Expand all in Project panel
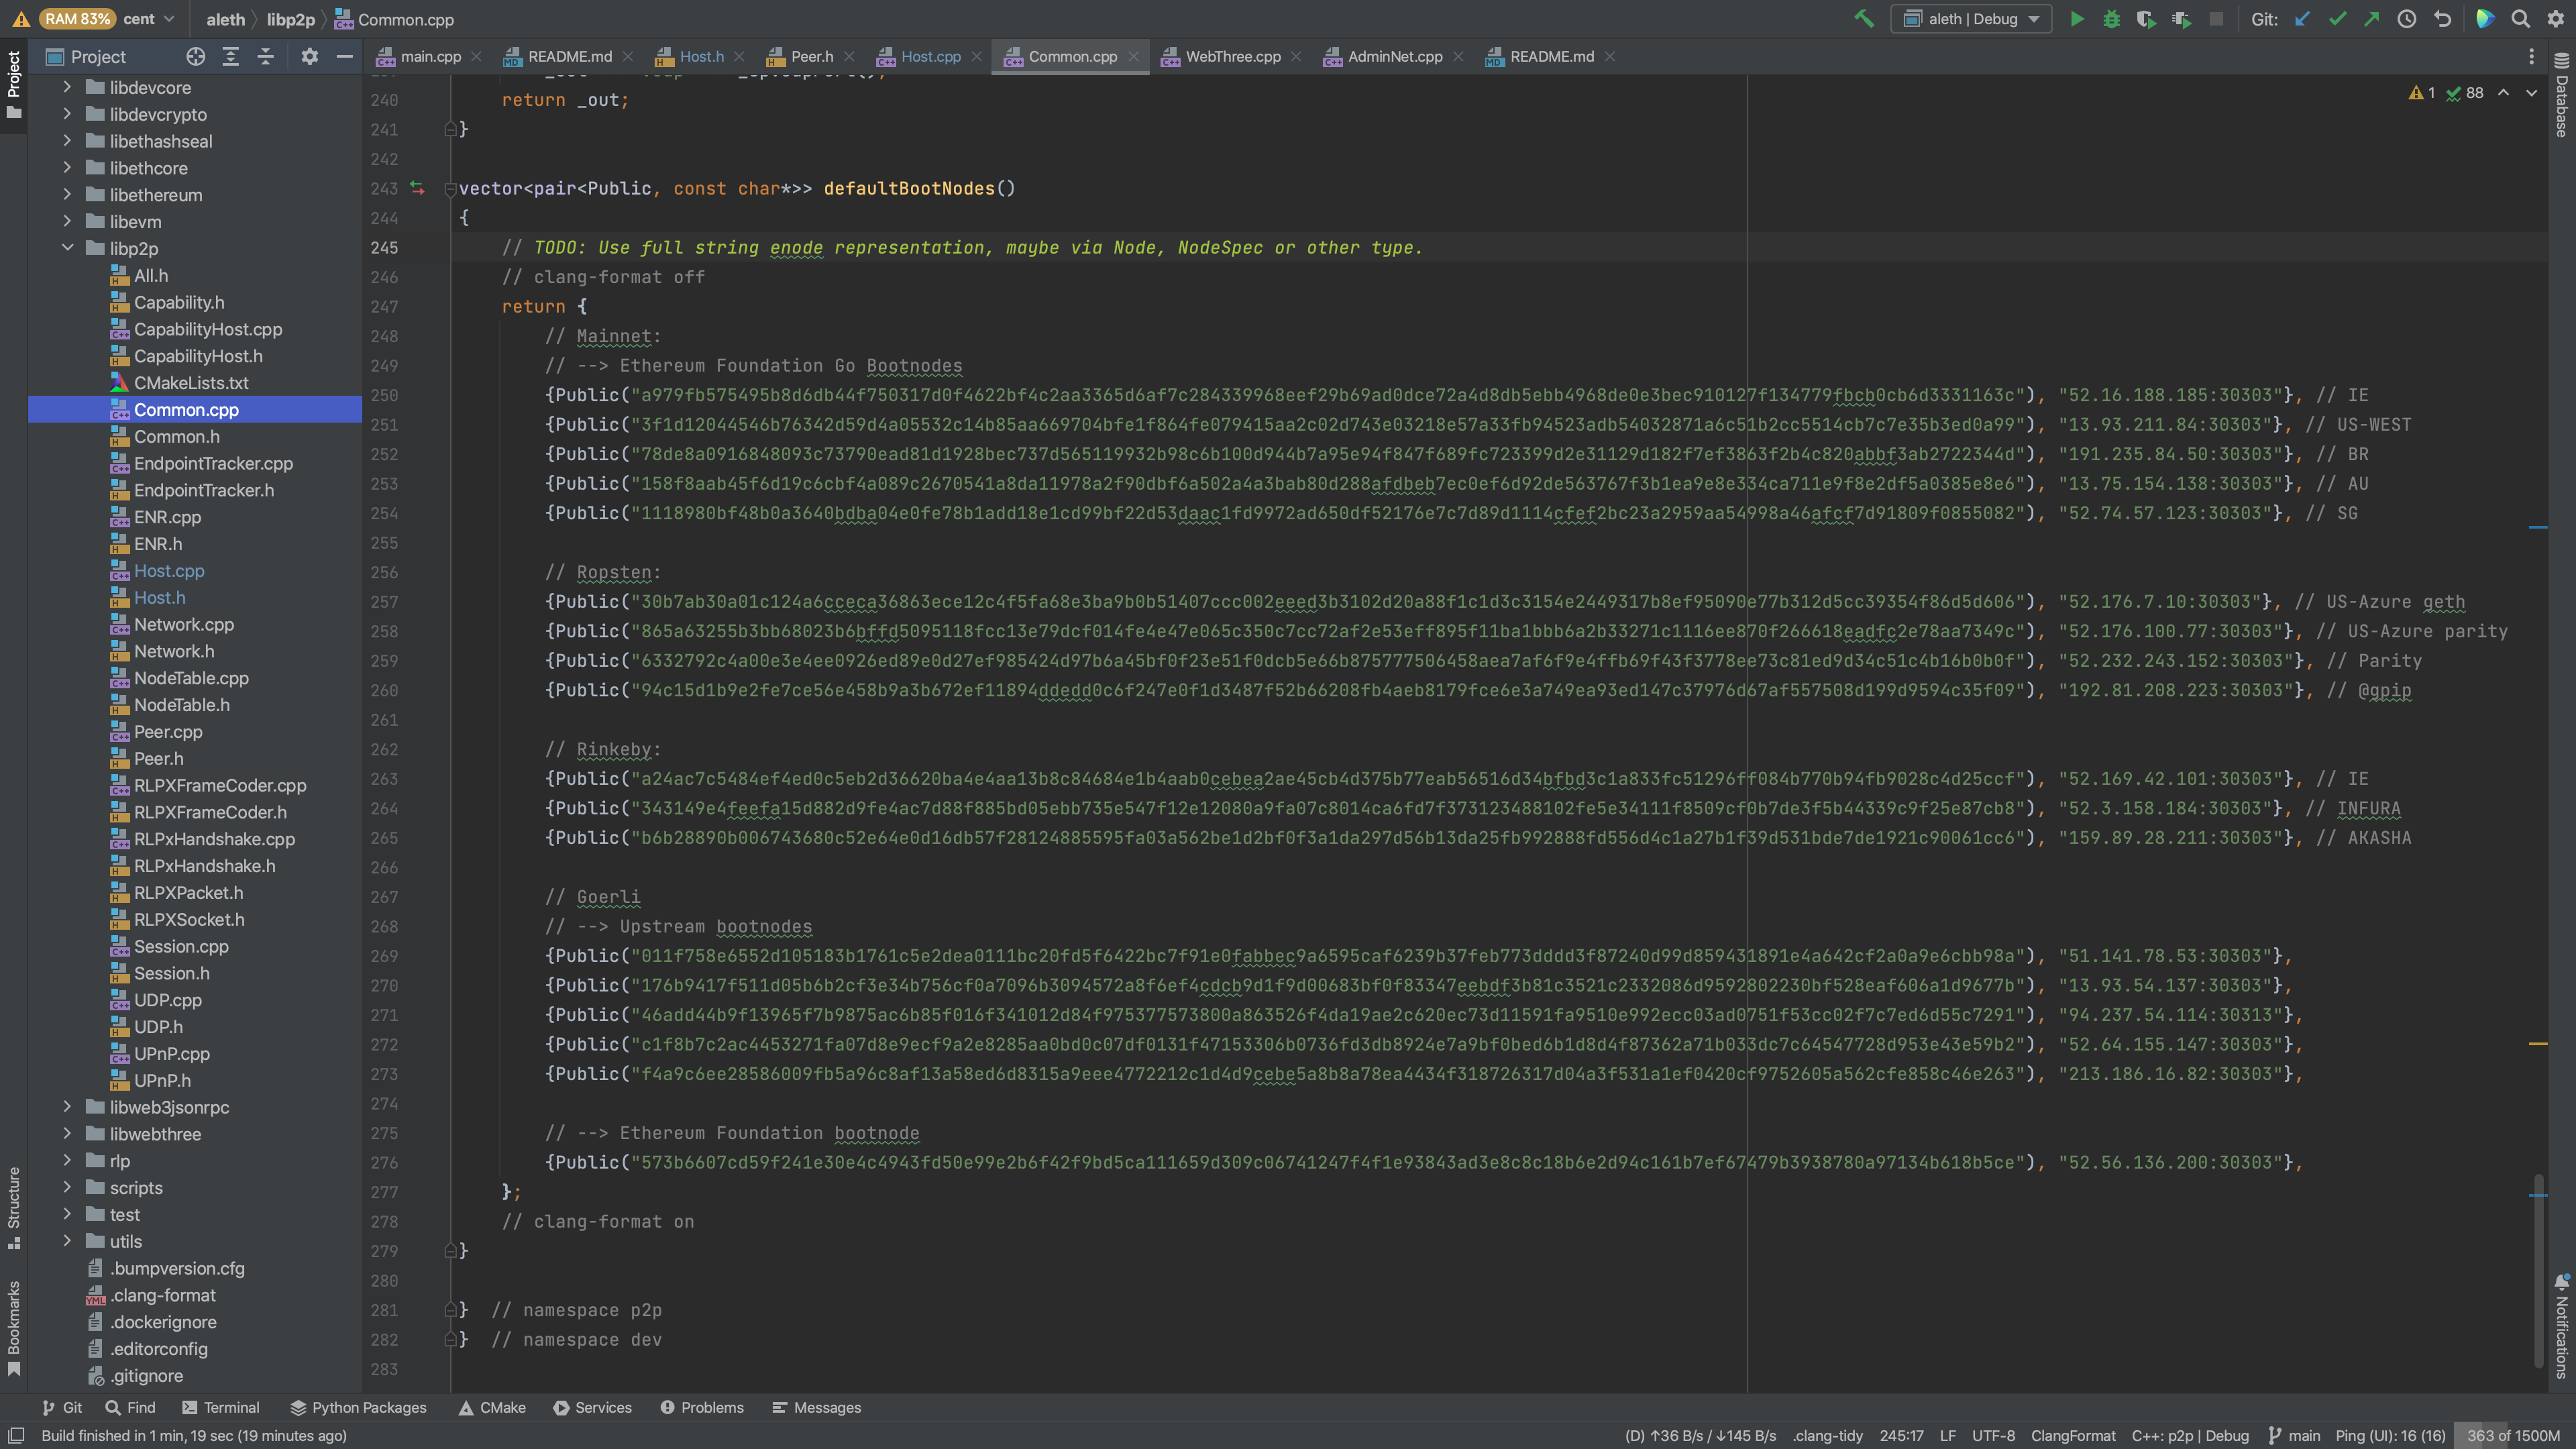The height and width of the screenshot is (1449, 2576). (231, 57)
